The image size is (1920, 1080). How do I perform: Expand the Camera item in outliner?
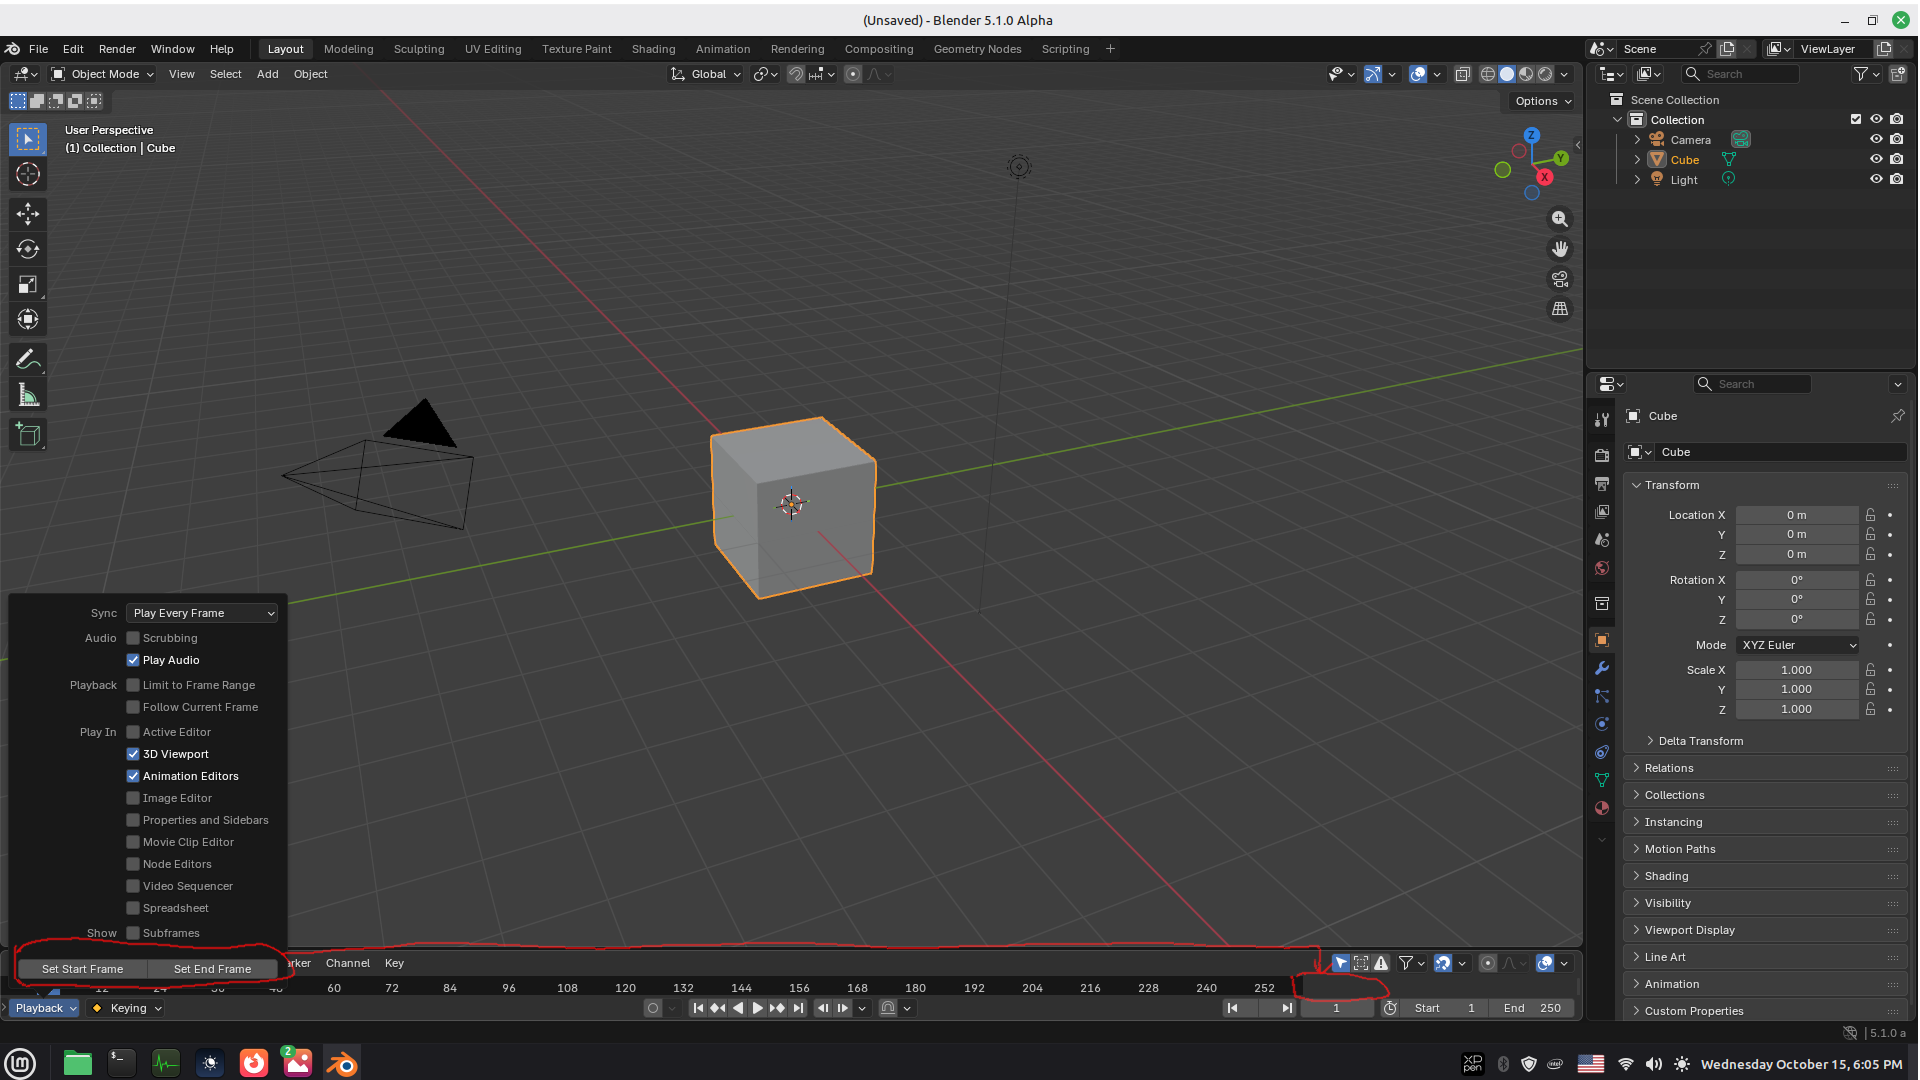[x=1637, y=140]
